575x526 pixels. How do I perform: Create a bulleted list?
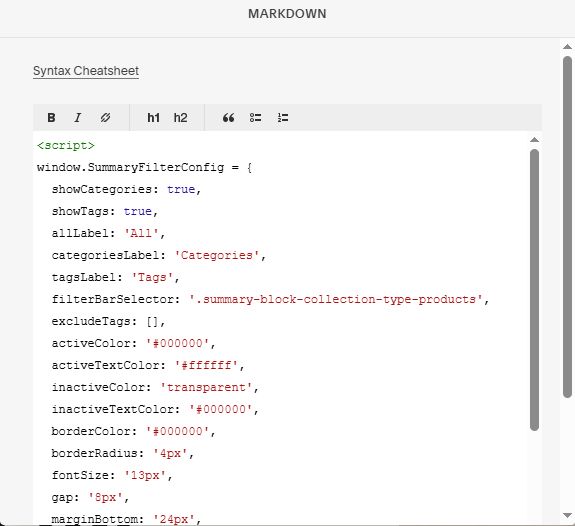point(255,118)
